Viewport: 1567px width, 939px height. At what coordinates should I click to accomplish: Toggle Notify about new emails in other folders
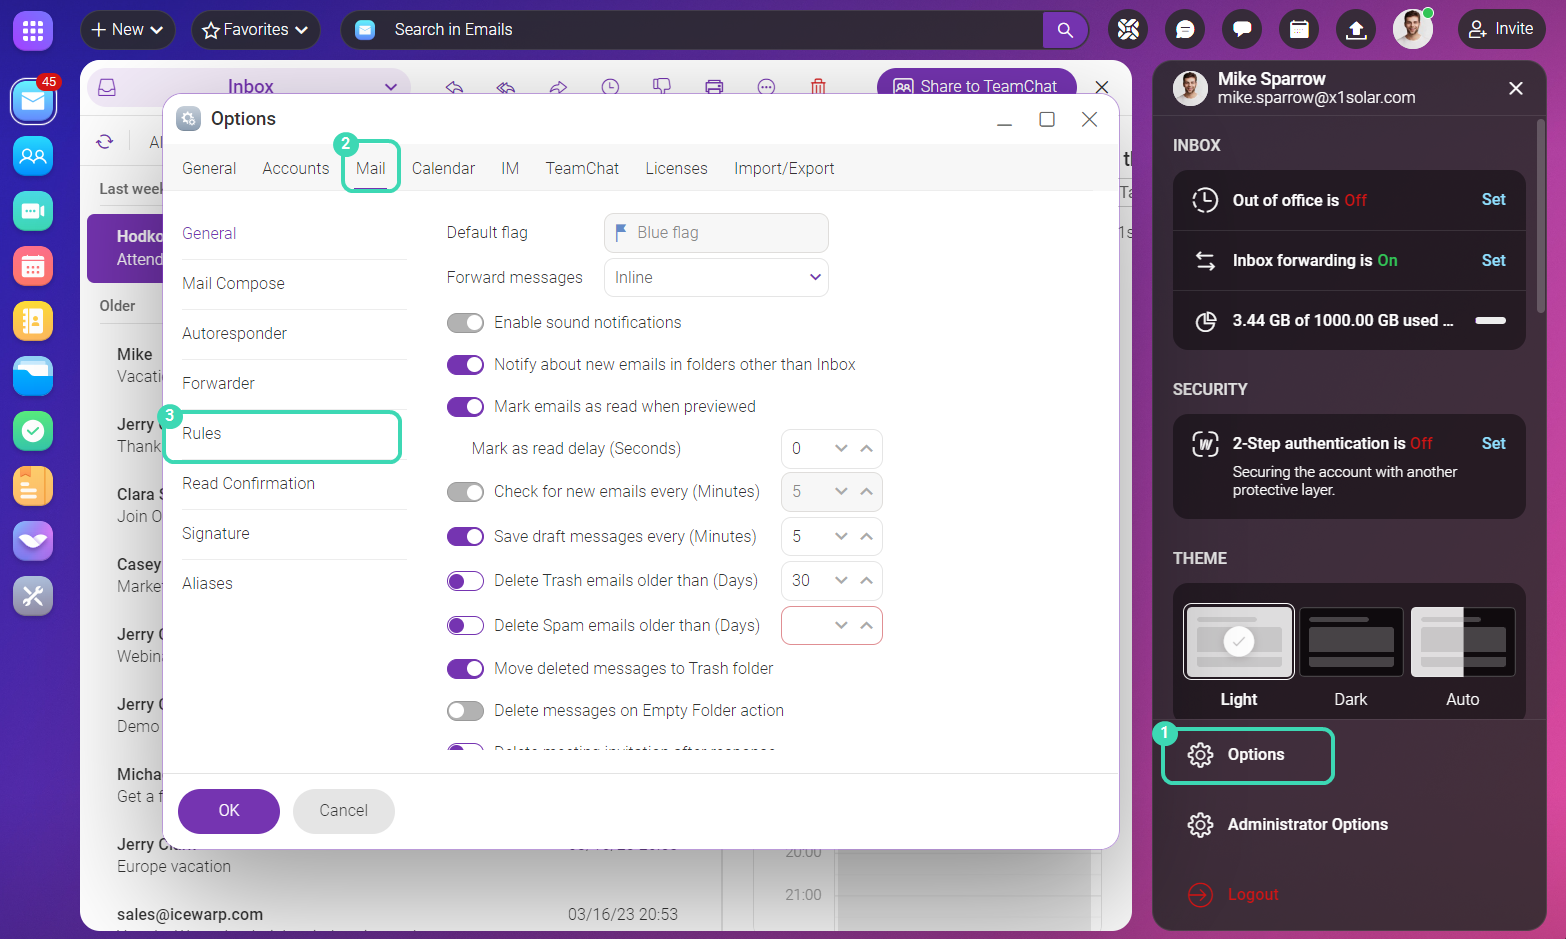pyautogui.click(x=465, y=365)
